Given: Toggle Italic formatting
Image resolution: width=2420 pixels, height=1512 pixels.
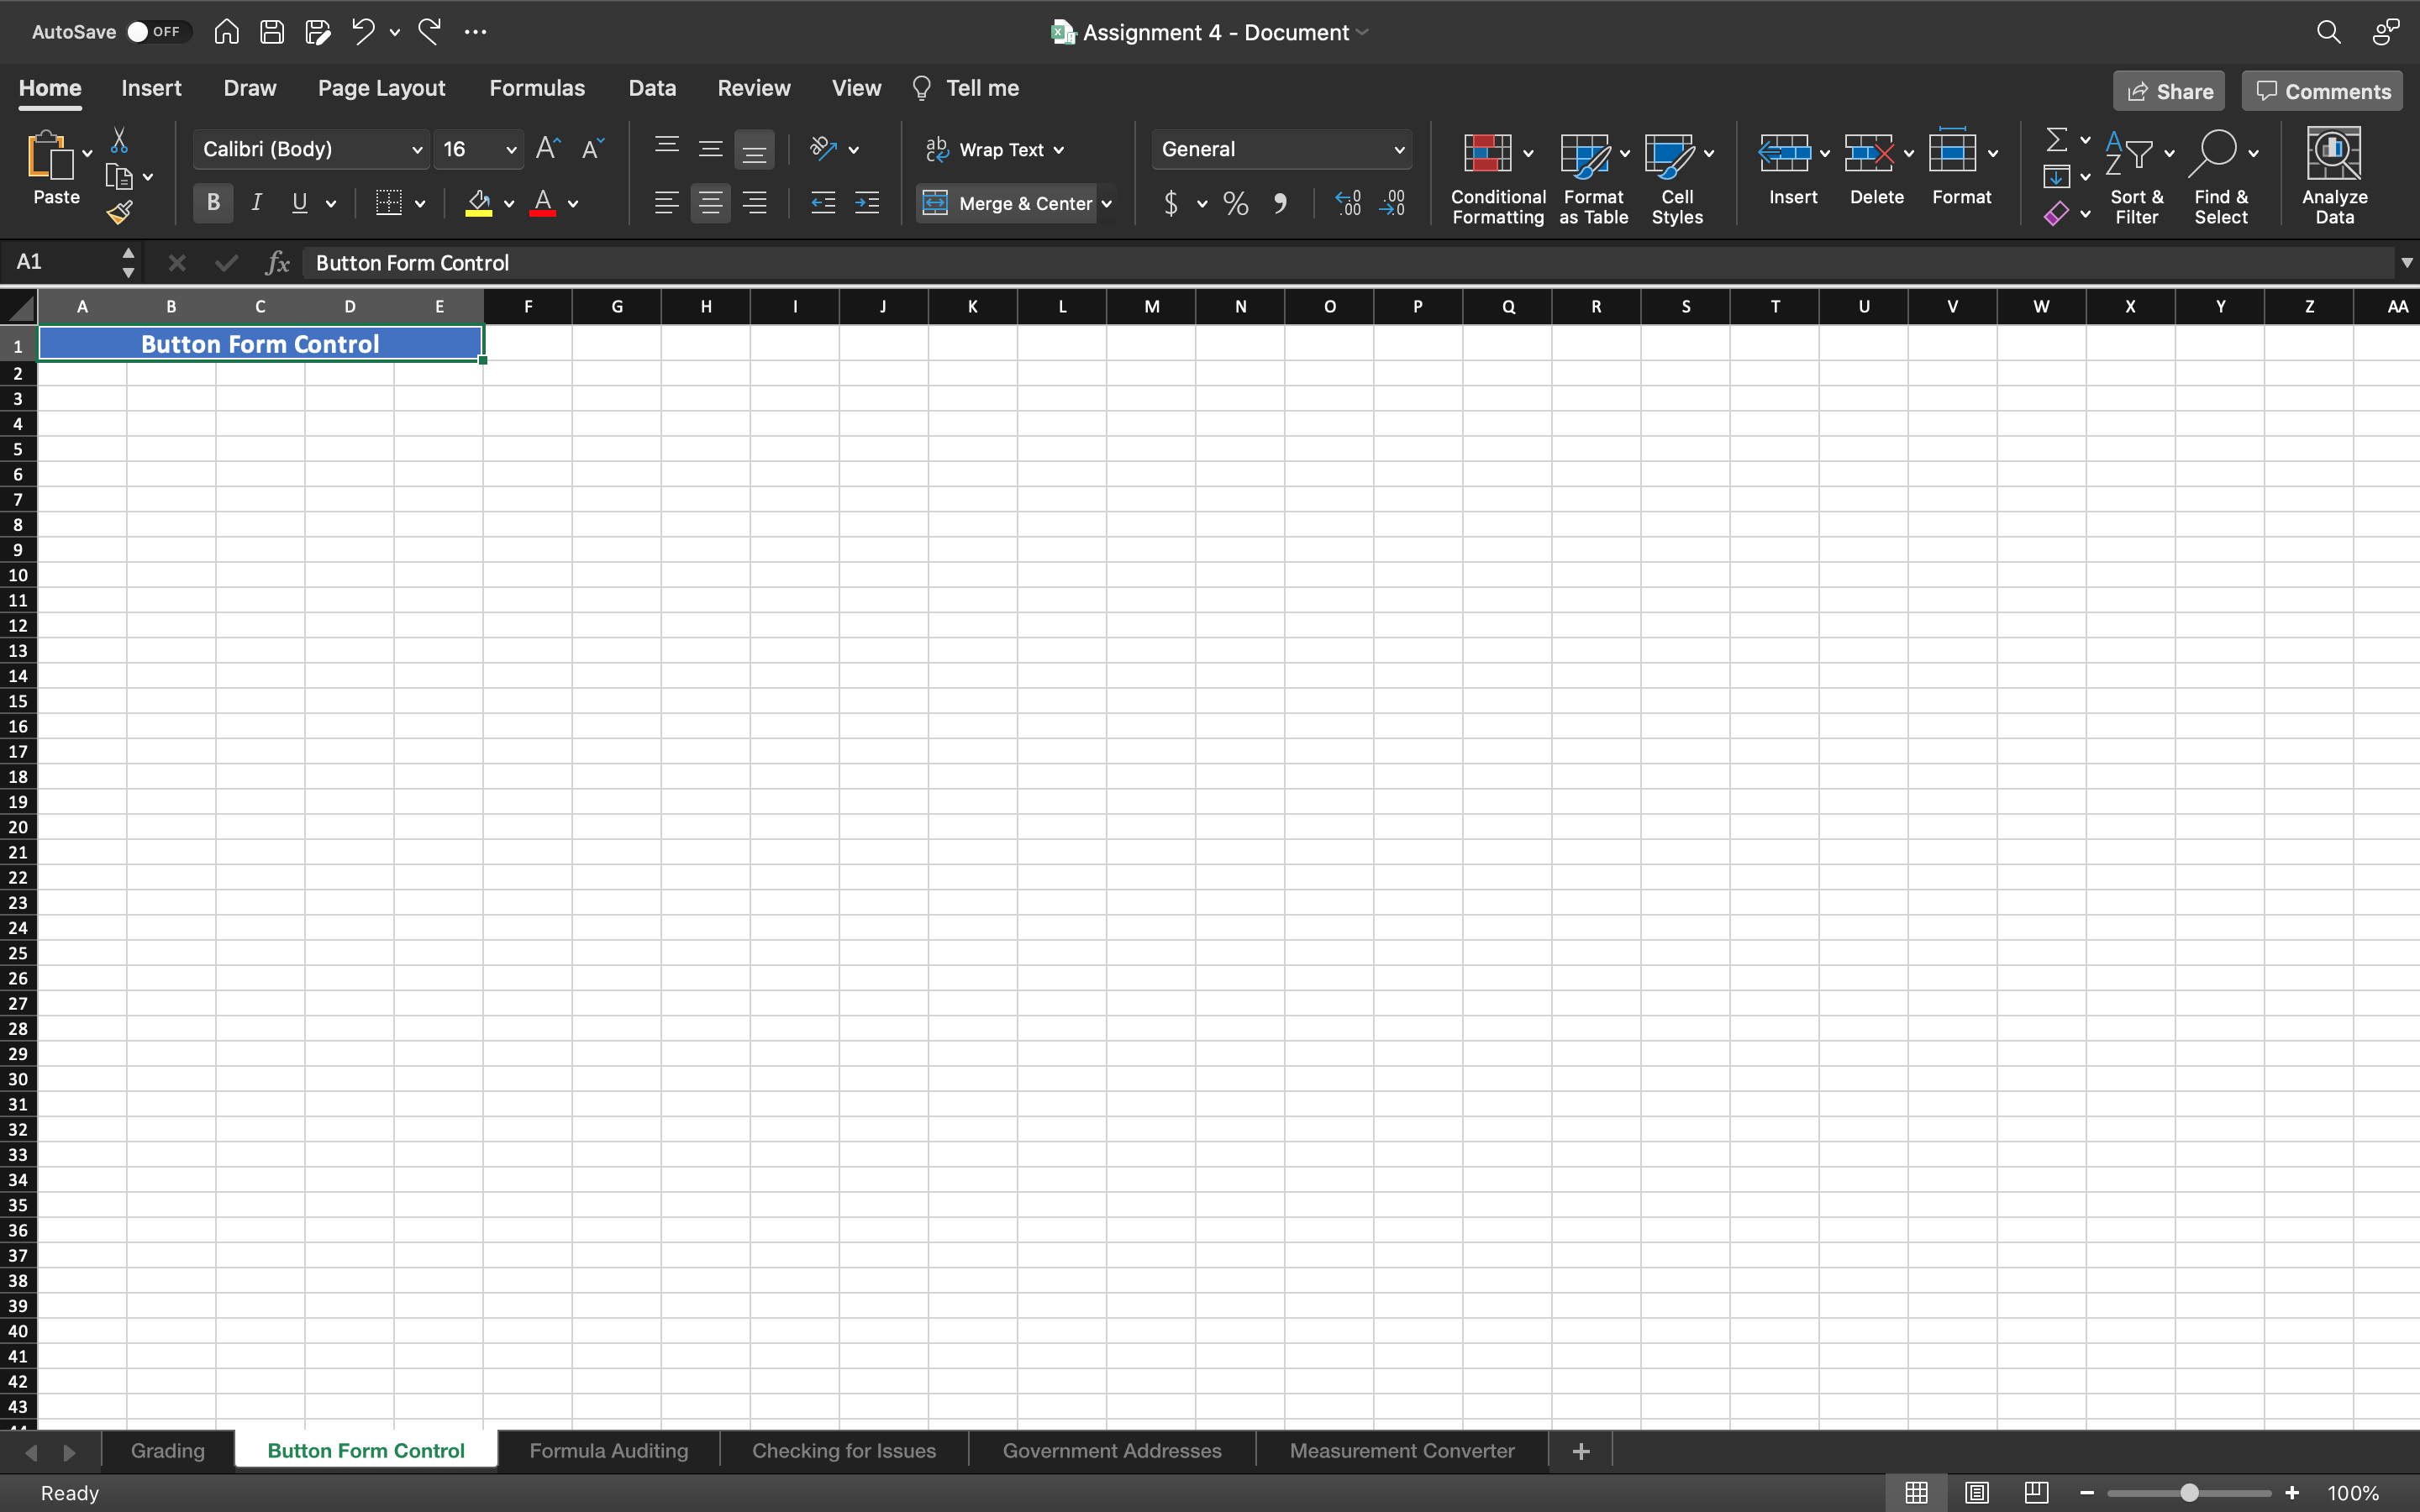Looking at the screenshot, I should point(257,203).
